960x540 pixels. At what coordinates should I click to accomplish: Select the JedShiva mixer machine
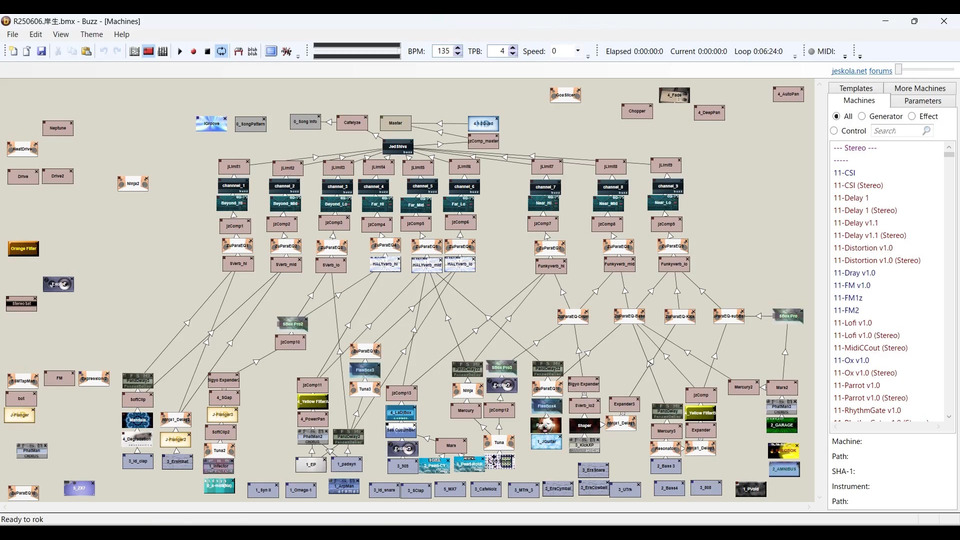click(x=398, y=146)
